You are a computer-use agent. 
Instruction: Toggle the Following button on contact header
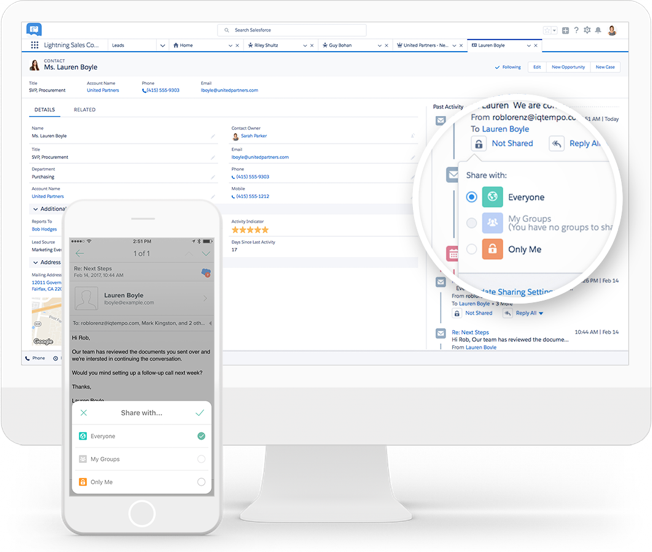(x=508, y=67)
